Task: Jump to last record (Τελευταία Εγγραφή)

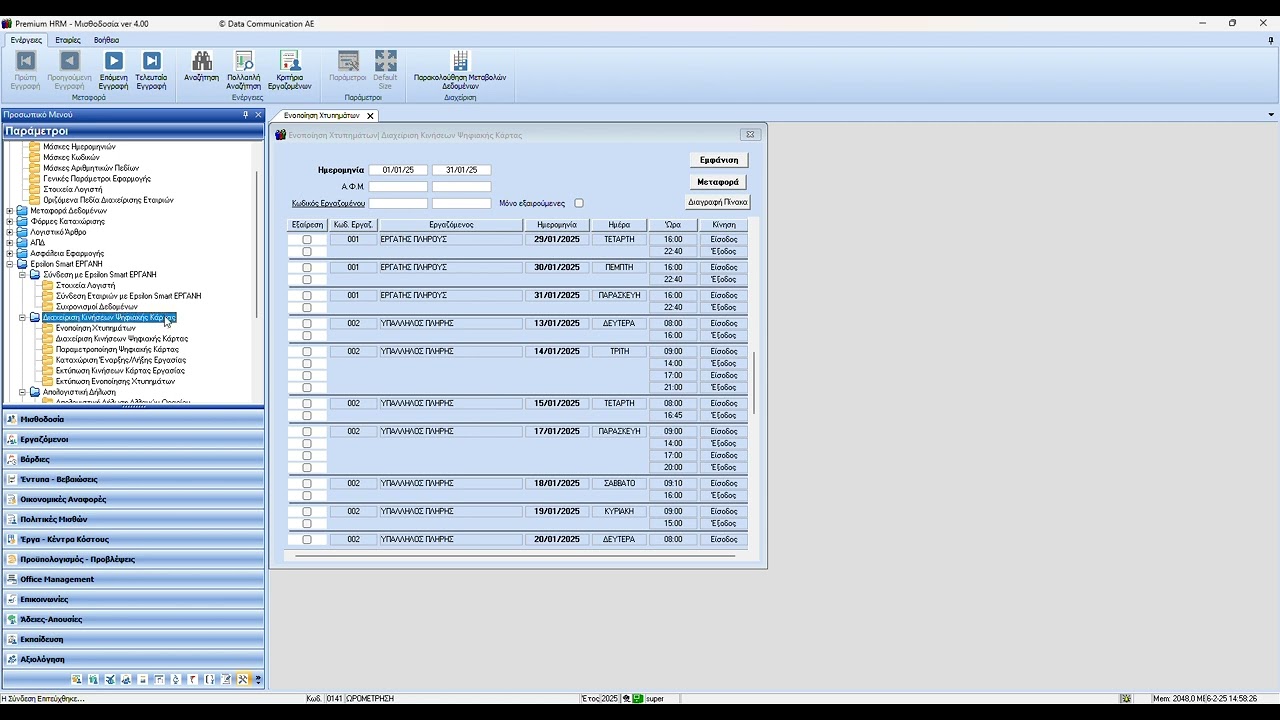Action: pos(151,71)
